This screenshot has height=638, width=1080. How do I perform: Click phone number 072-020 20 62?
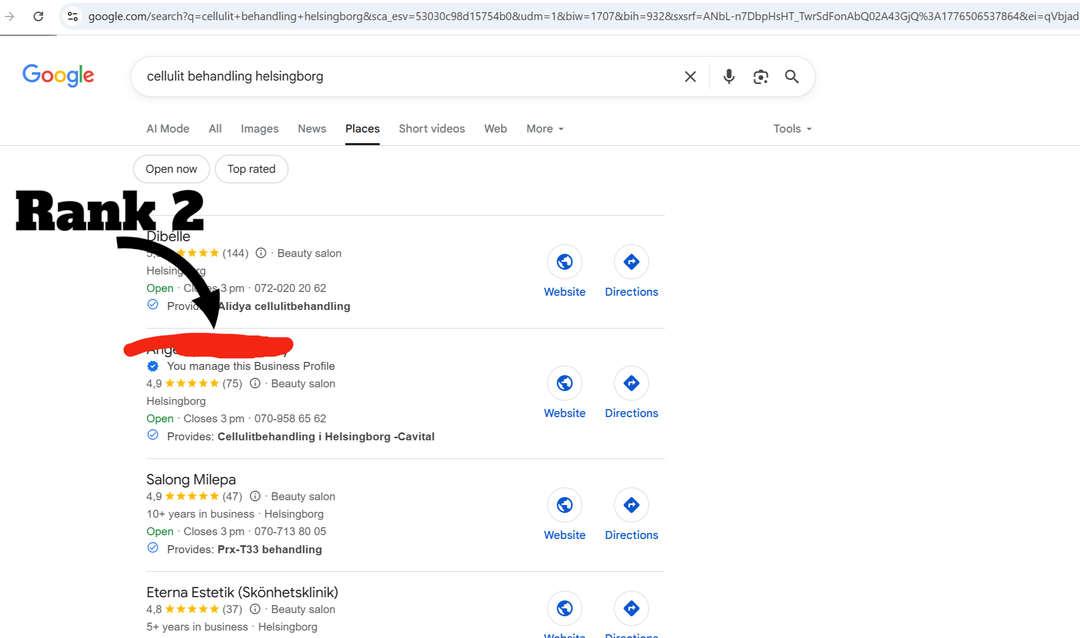(290, 289)
